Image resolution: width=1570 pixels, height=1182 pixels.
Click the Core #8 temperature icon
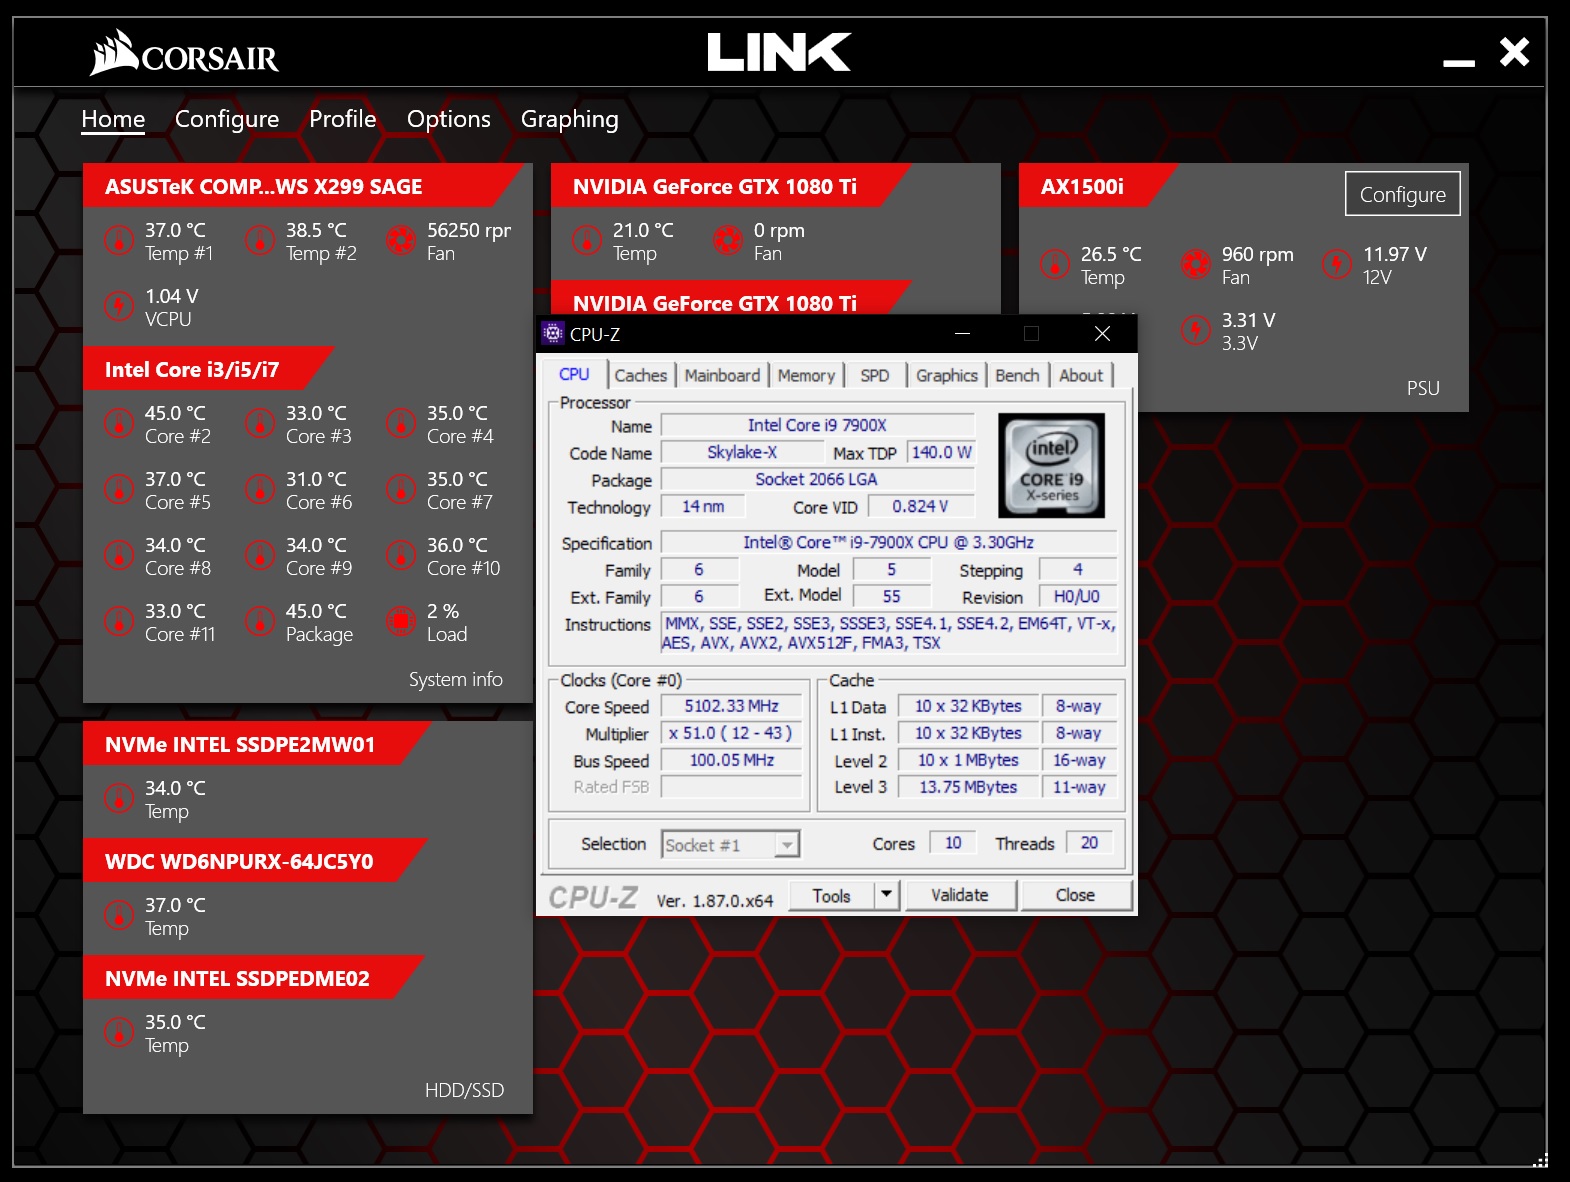pyautogui.click(x=119, y=555)
